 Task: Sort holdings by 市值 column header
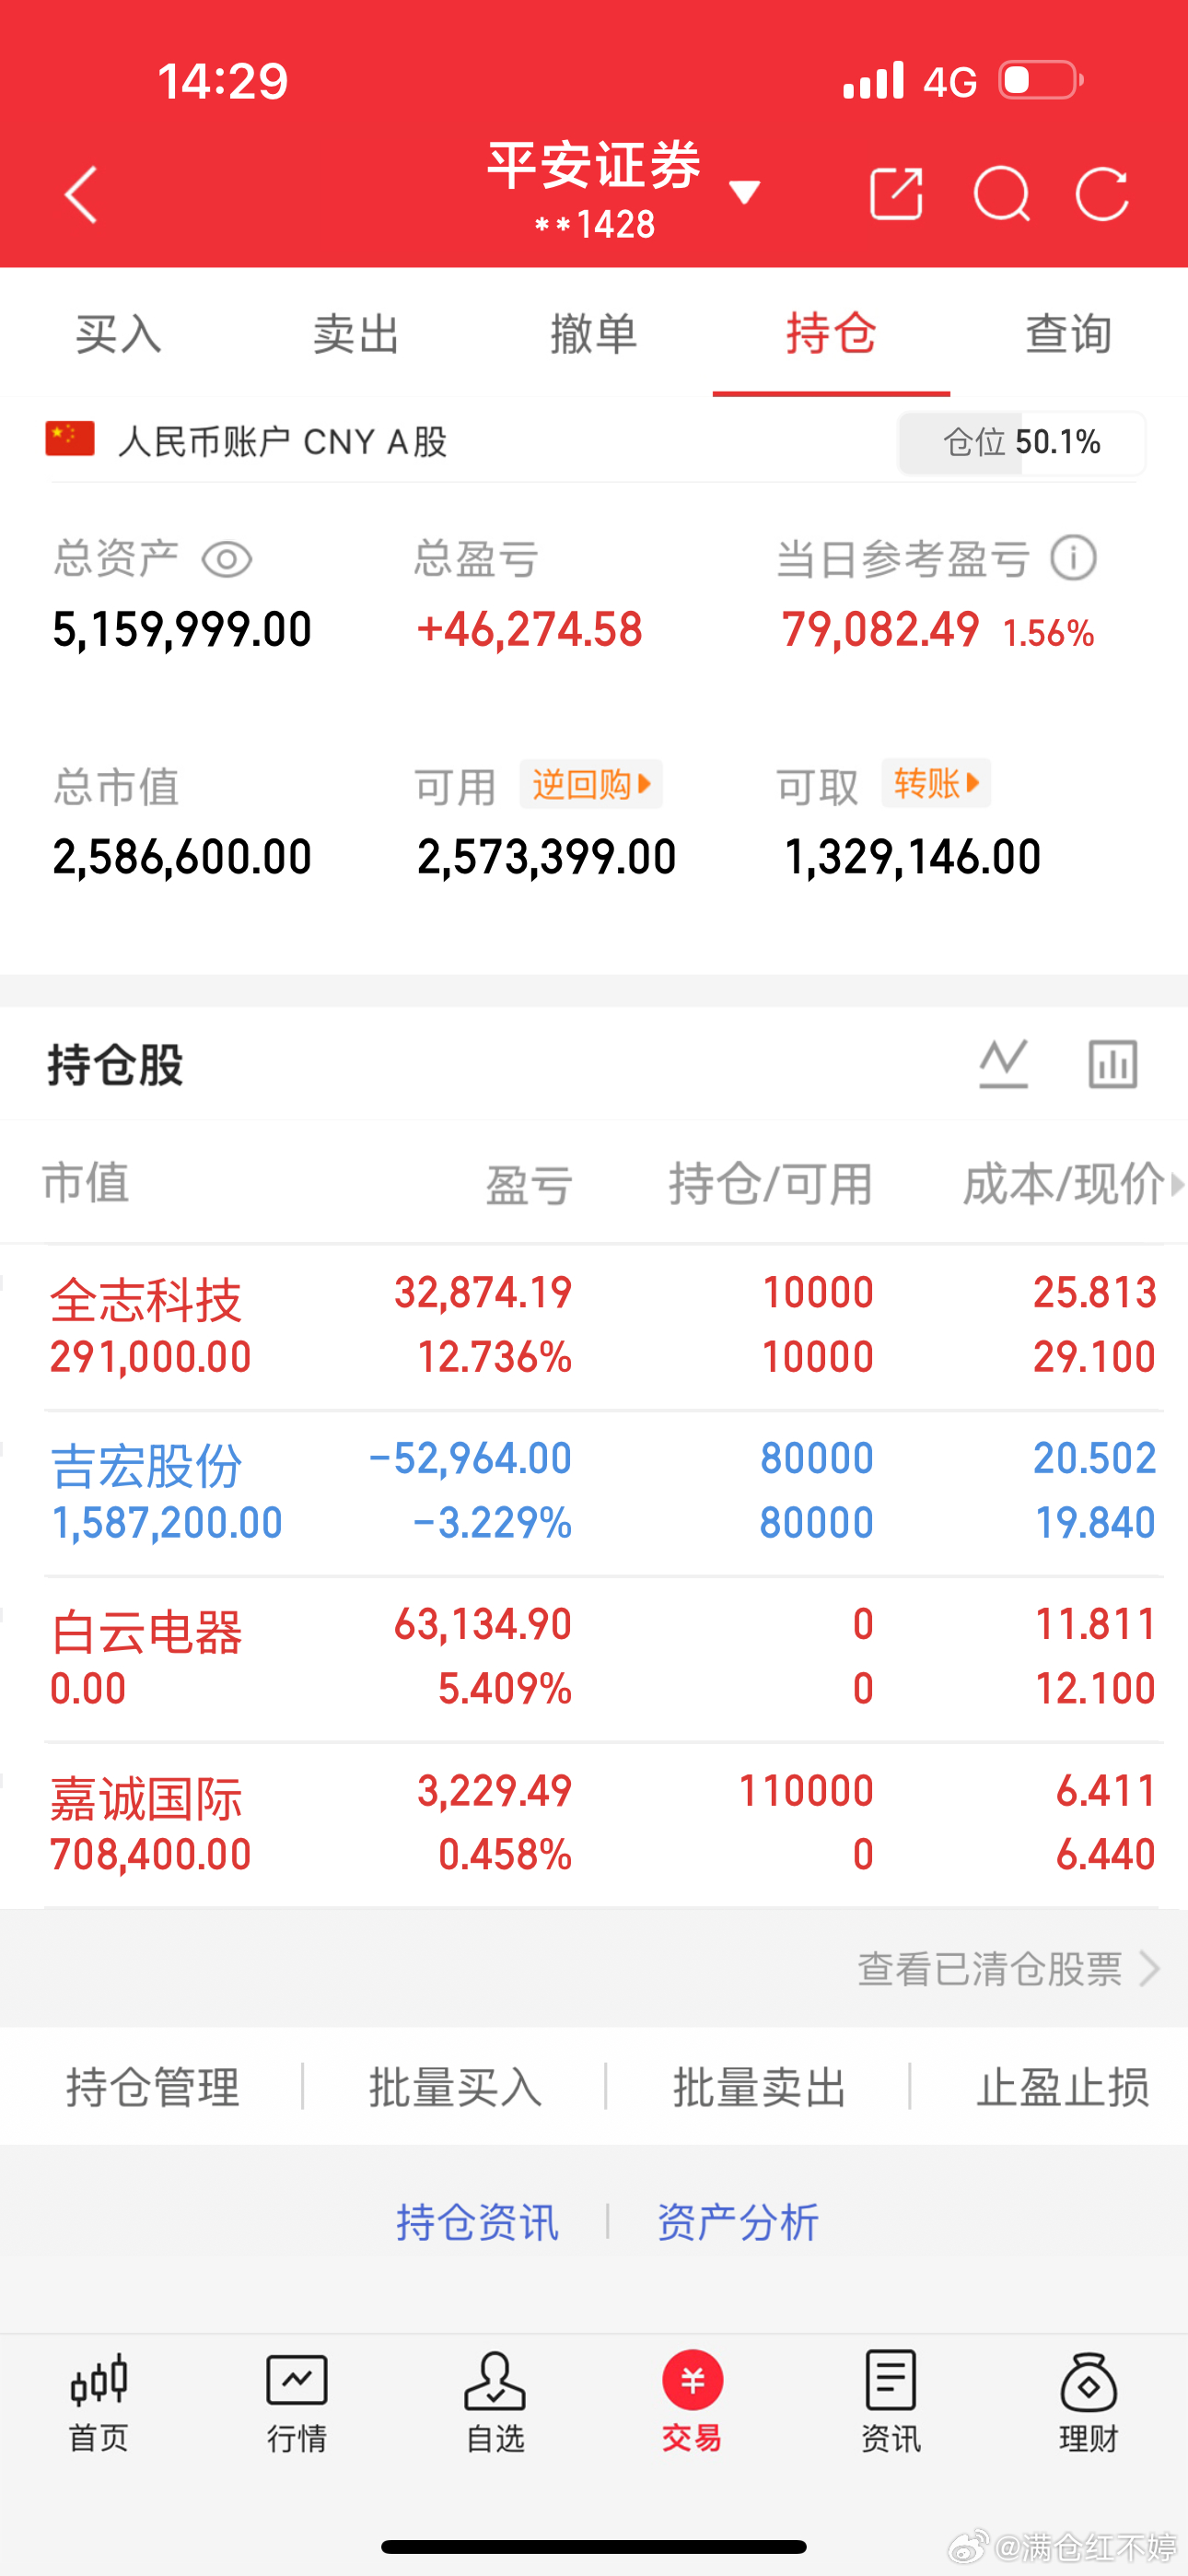[86, 1183]
